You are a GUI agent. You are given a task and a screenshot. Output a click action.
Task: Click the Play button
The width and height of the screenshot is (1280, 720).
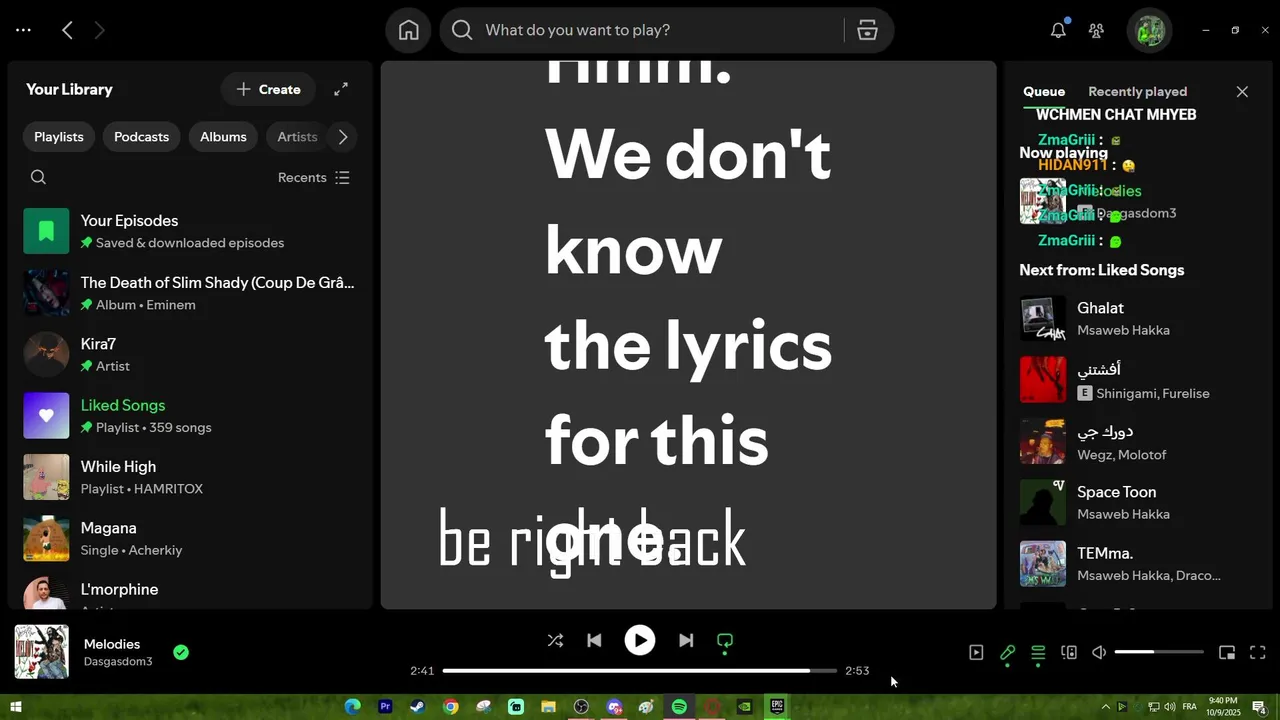(640, 640)
